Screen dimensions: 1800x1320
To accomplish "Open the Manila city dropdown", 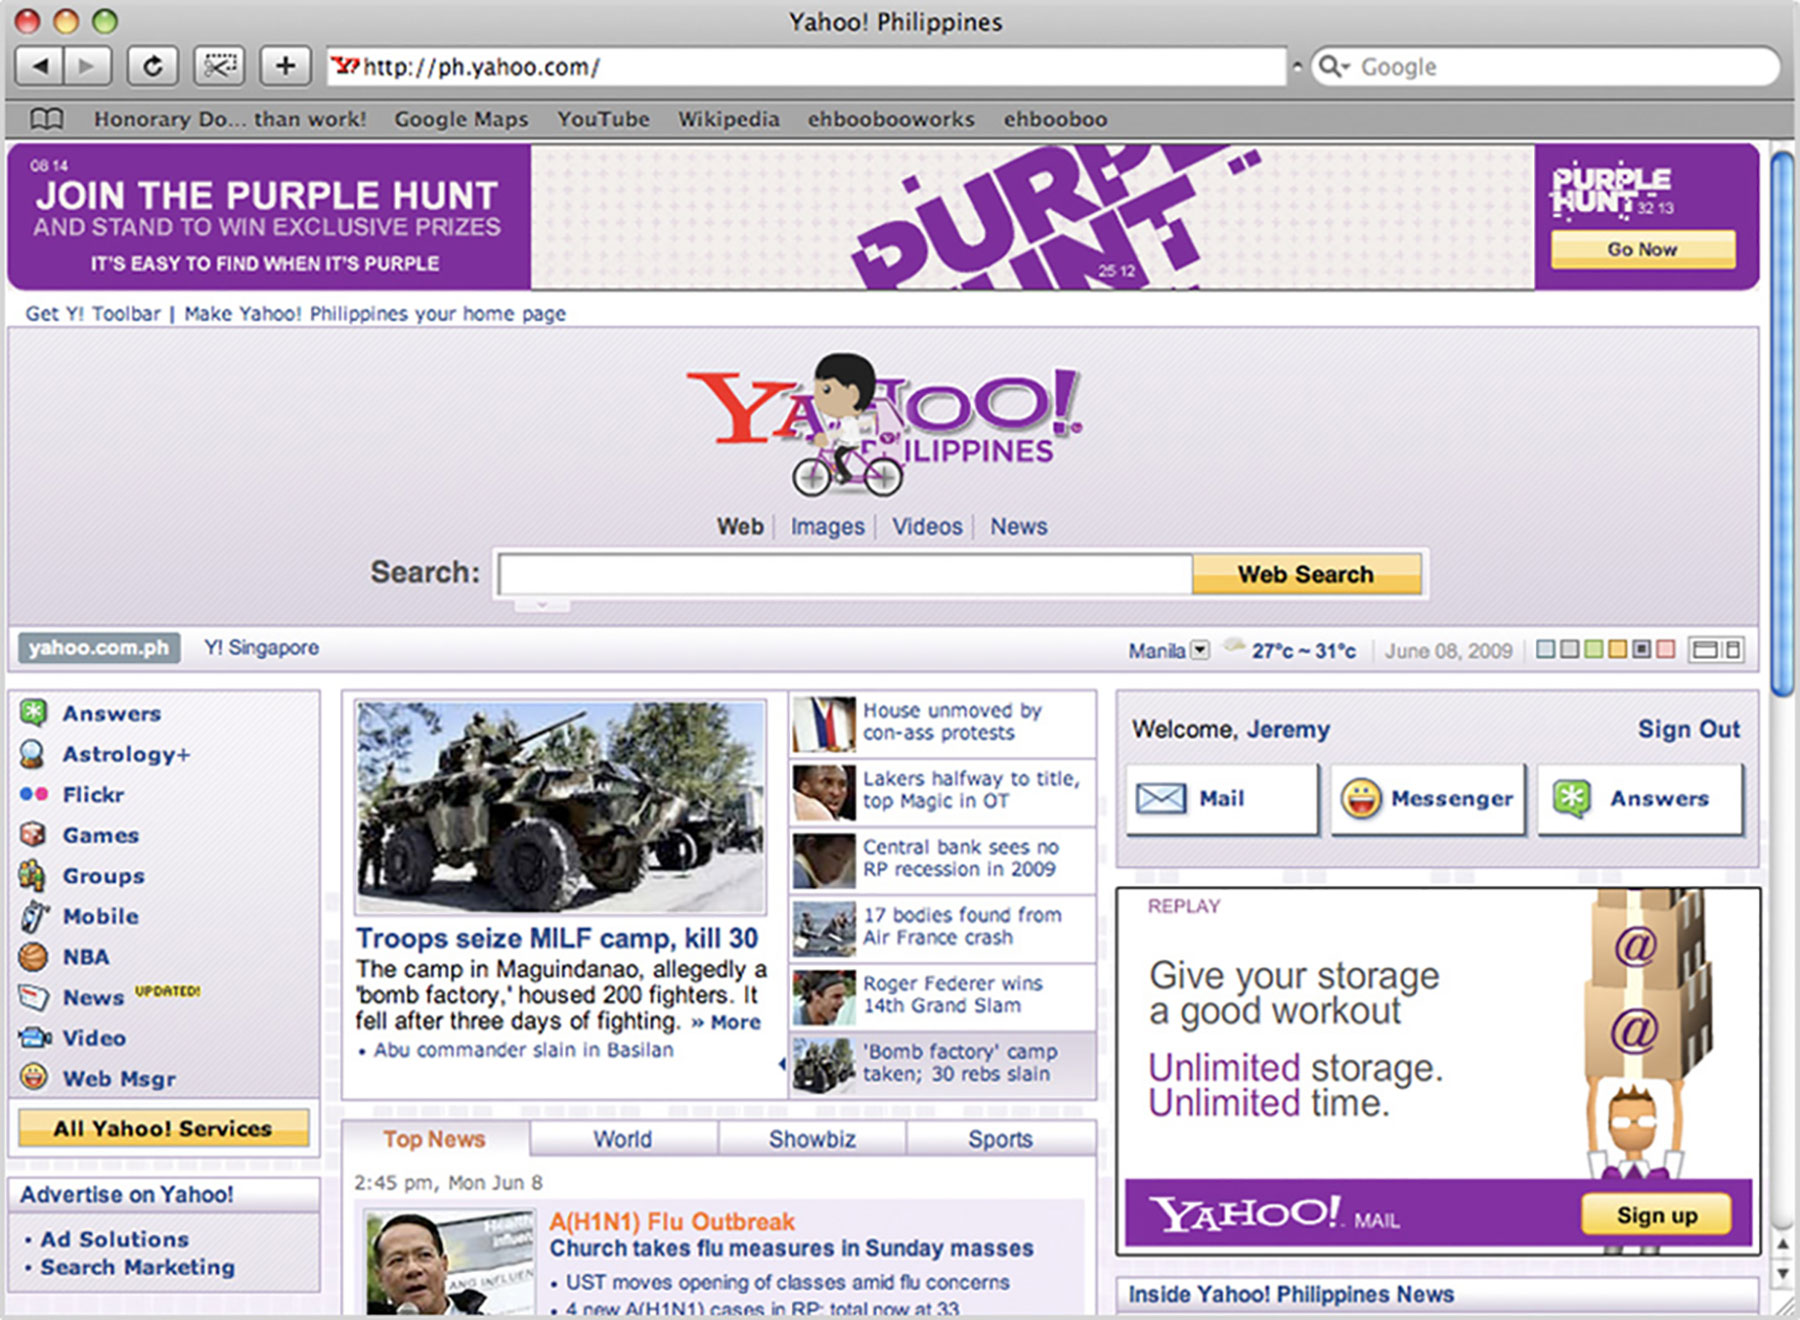I will point(1200,650).
